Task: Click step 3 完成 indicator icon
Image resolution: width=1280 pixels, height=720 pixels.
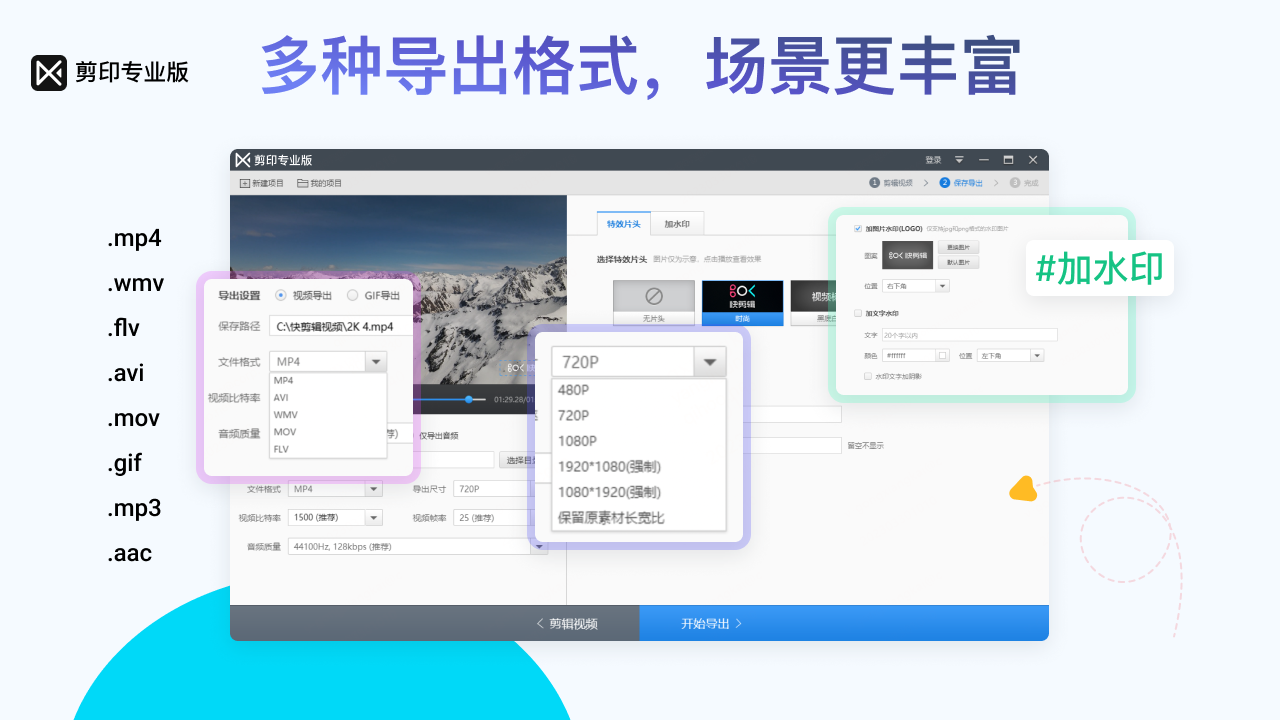Action: 1015,182
